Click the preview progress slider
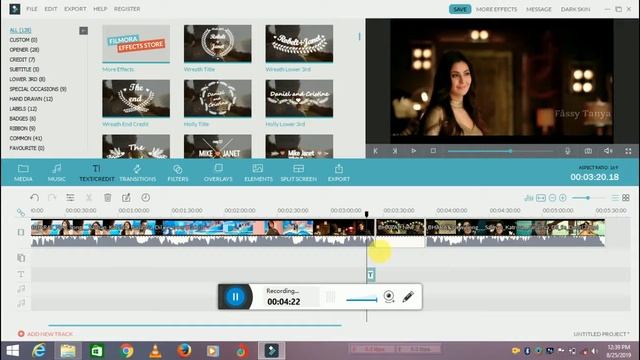This screenshot has width=640, height=360. pyautogui.click(x=500, y=151)
